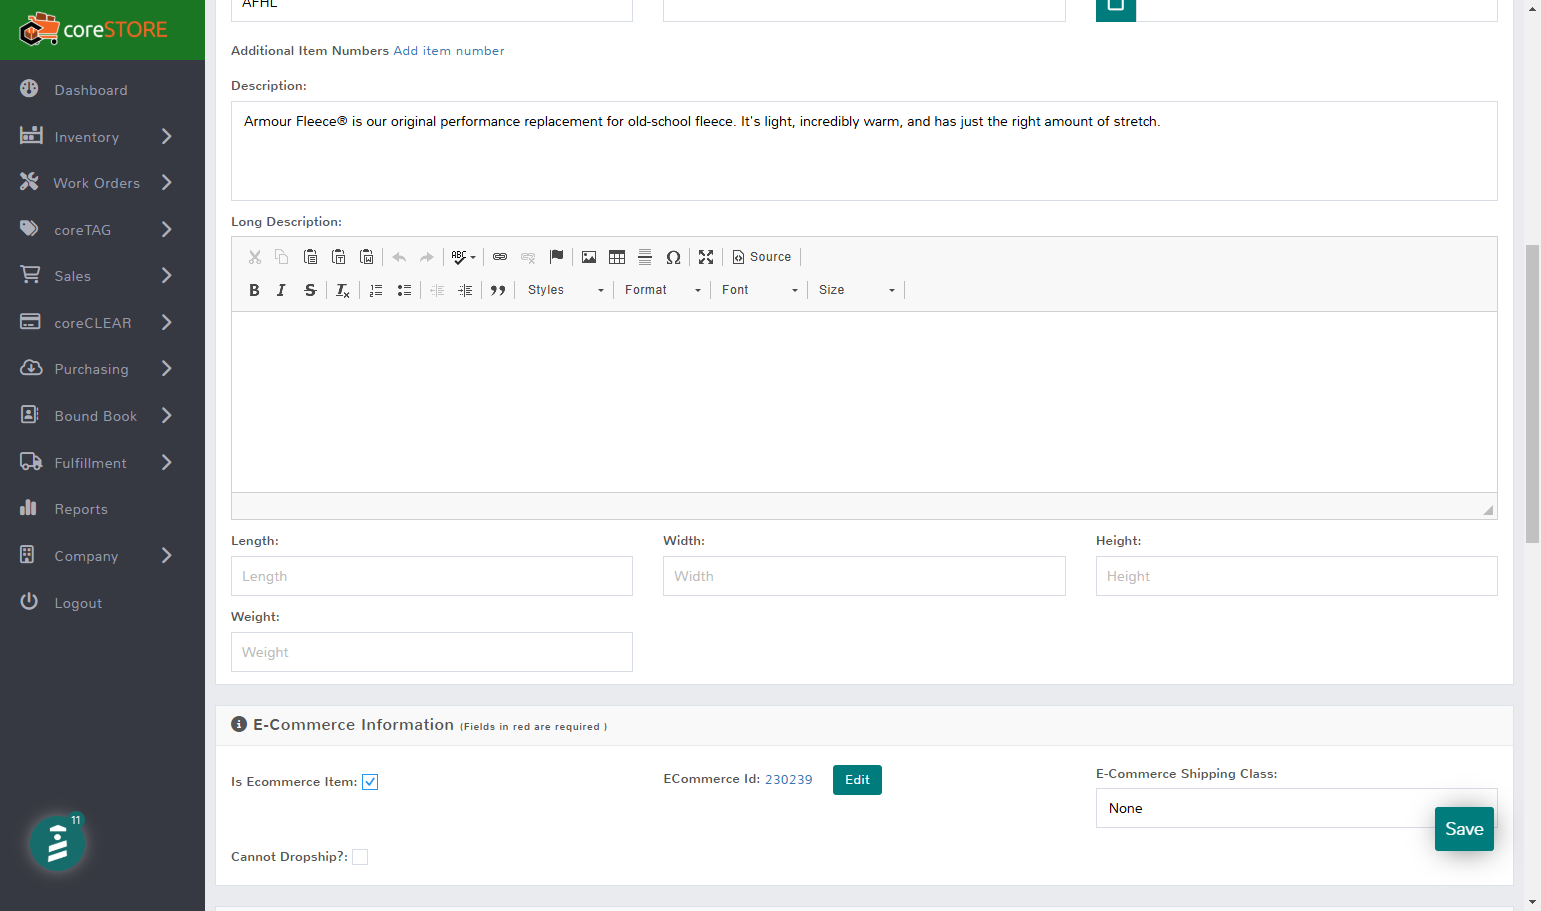Toggle Source view in the editor
Screen dimensions: 1541x911
(x=762, y=257)
